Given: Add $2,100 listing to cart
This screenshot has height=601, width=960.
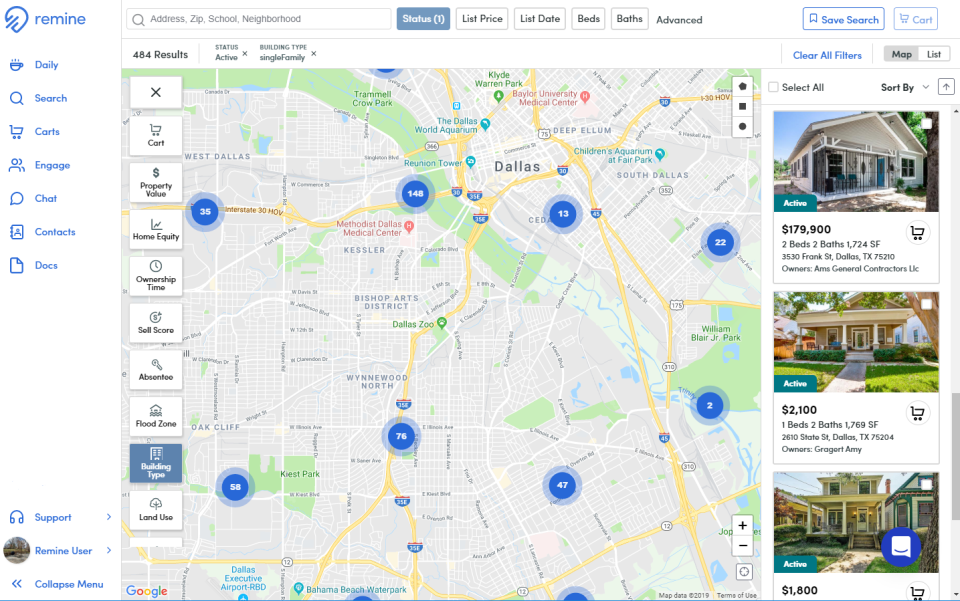Looking at the screenshot, I should 917,413.
